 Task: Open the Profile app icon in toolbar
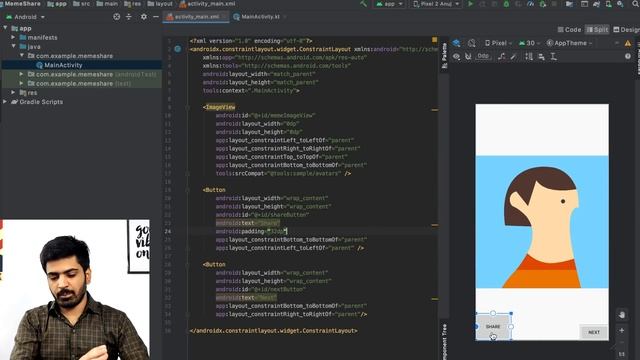(x=531, y=4)
